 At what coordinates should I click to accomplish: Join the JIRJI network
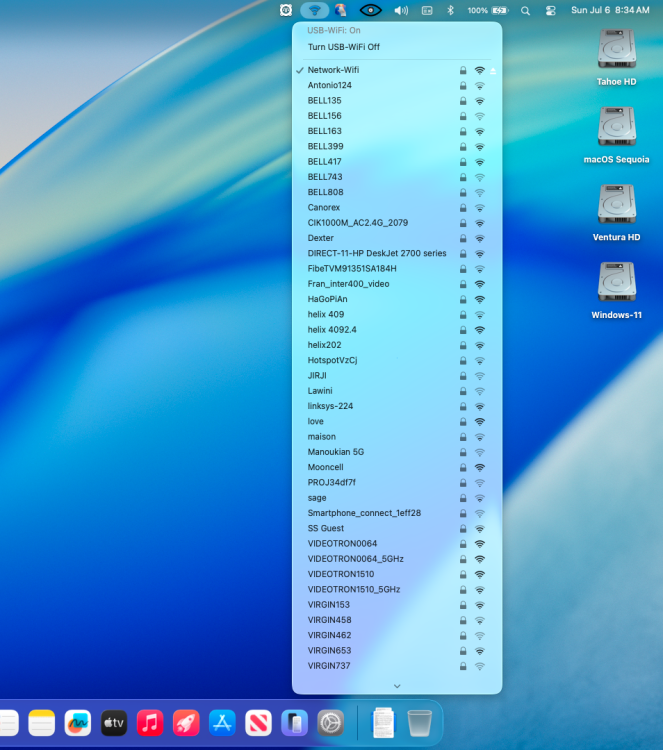397,375
